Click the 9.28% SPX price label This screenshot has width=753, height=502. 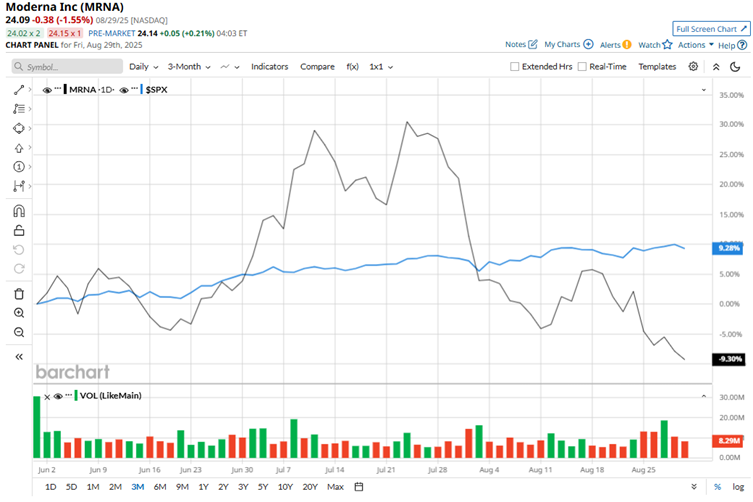[728, 248]
